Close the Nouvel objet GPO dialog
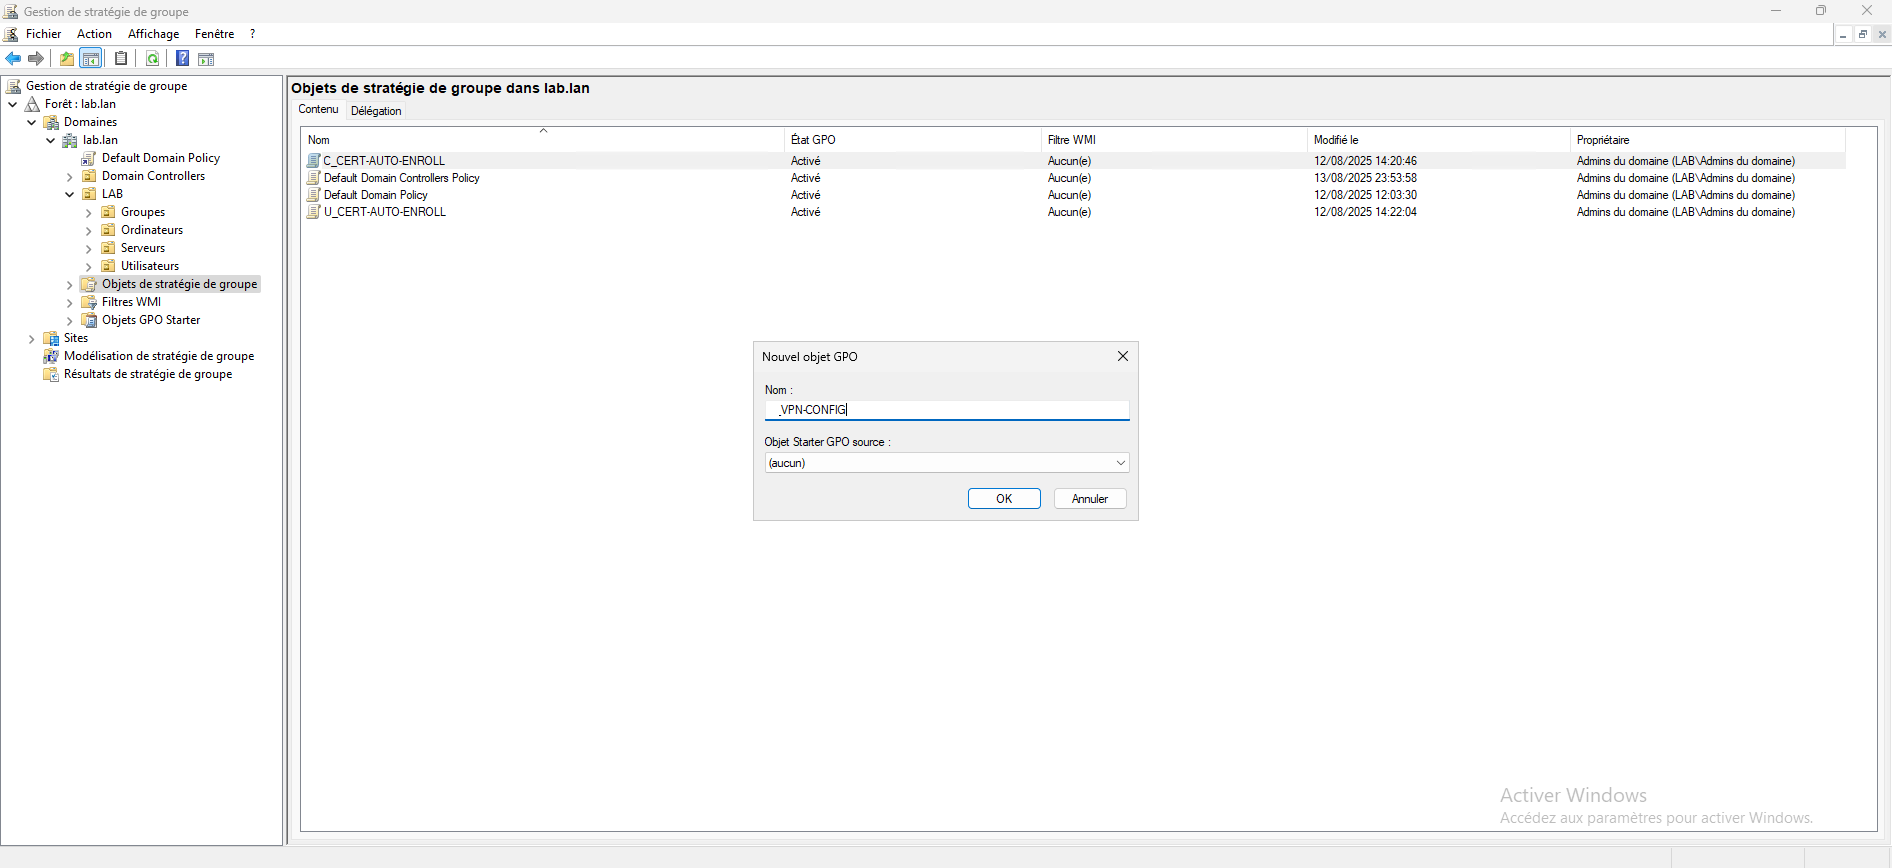The image size is (1892, 868). pyautogui.click(x=1122, y=357)
